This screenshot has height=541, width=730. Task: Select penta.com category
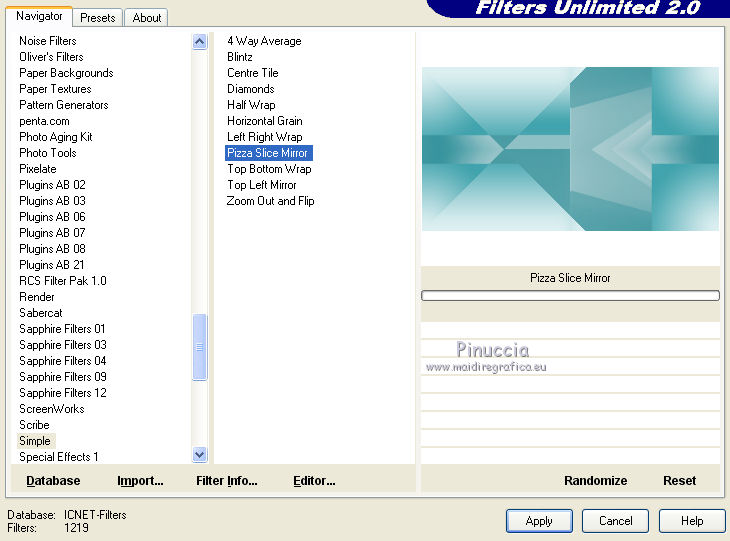pos(44,121)
